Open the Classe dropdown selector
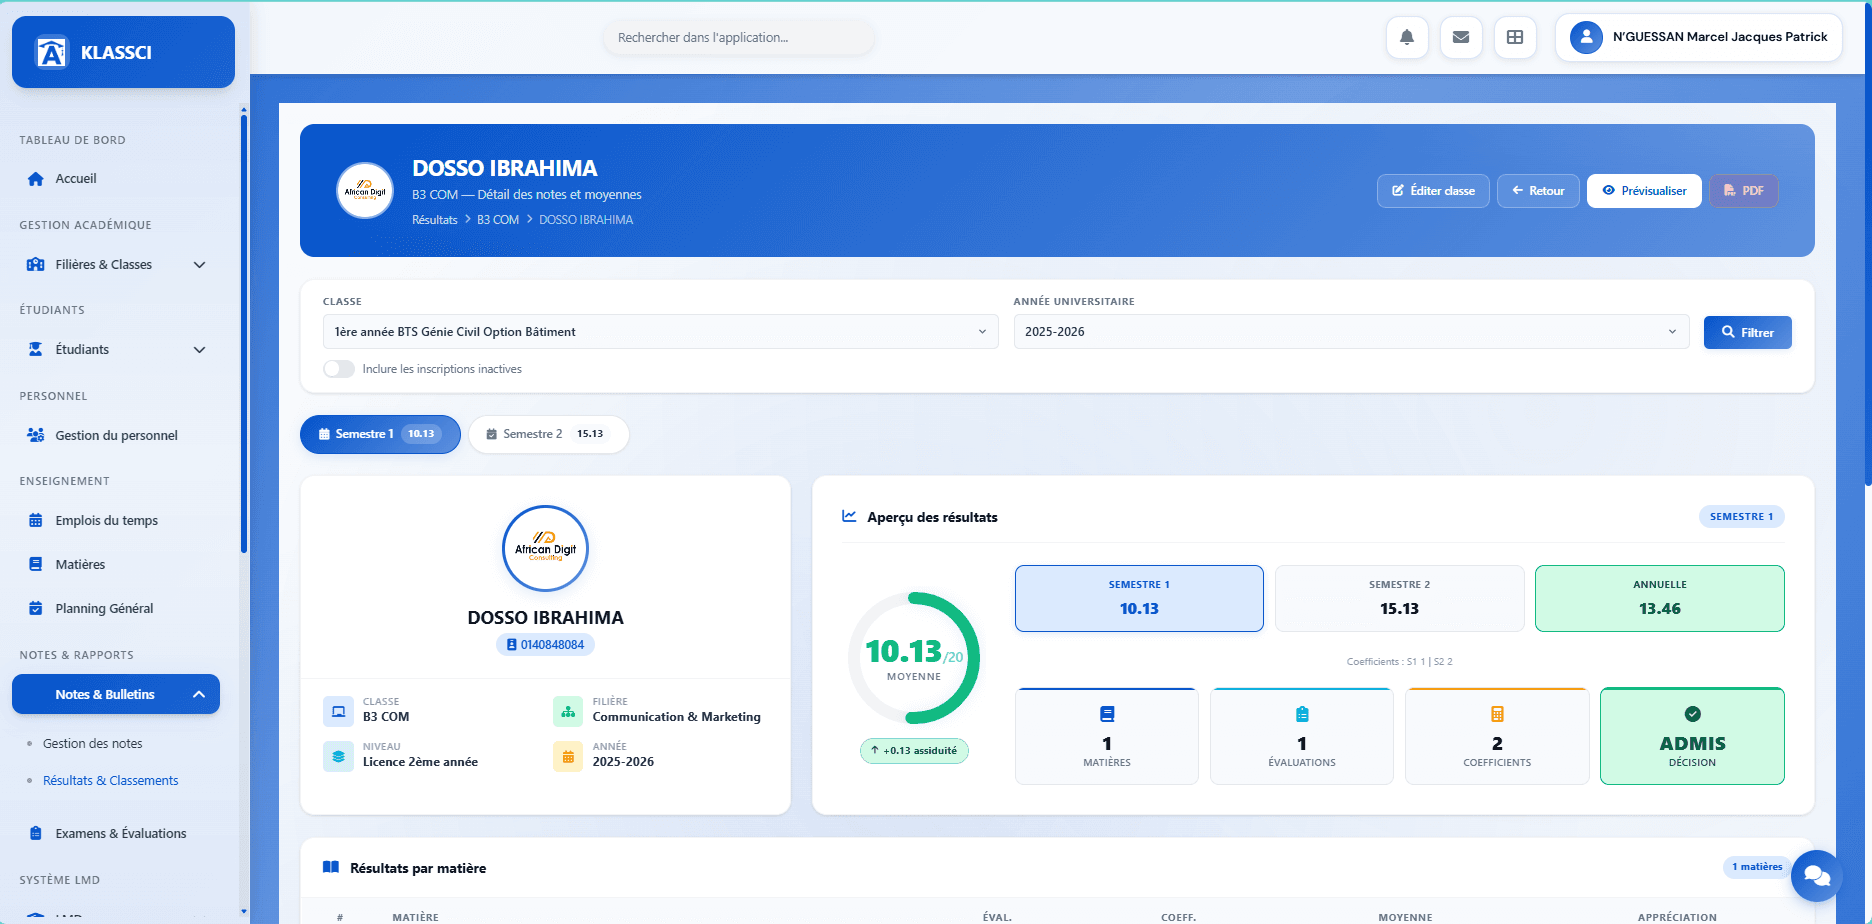The image size is (1872, 924). (x=660, y=332)
